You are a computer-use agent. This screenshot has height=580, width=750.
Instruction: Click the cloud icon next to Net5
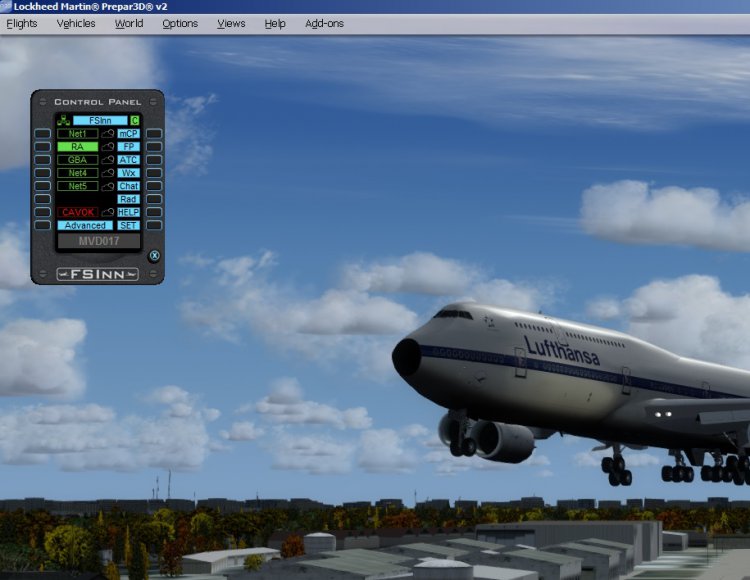pos(108,186)
